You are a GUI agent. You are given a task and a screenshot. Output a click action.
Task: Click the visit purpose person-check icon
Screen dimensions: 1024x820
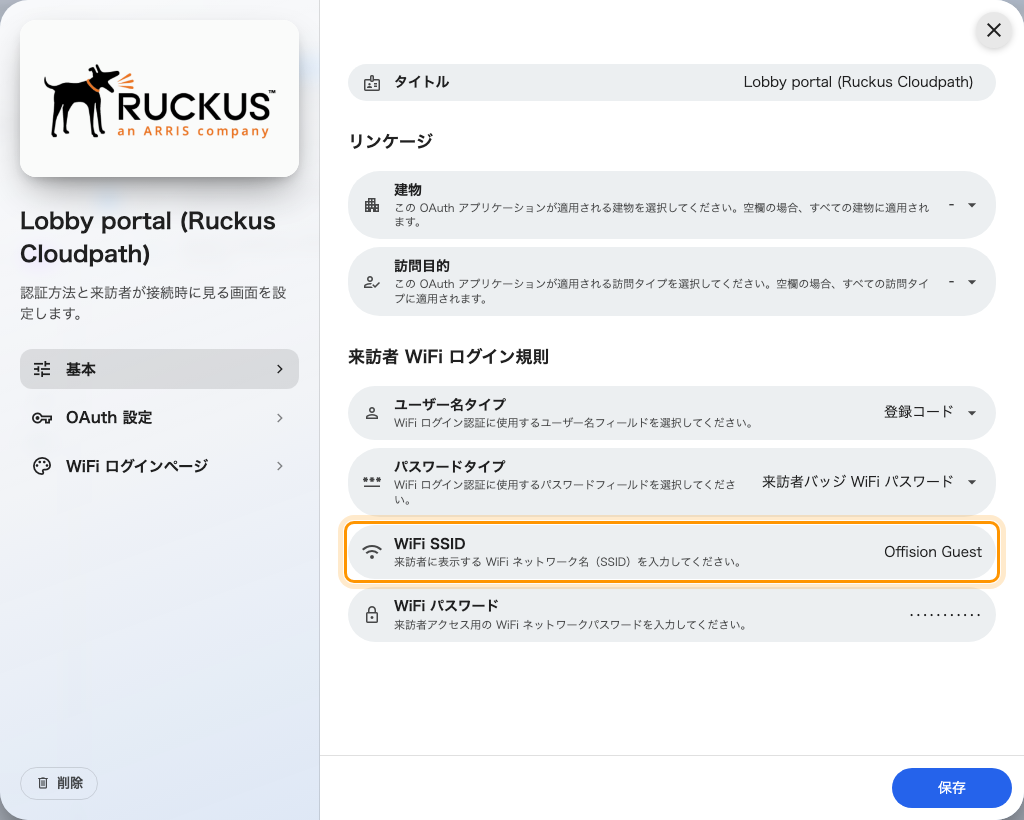pyautogui.click(x=372, y=282)
